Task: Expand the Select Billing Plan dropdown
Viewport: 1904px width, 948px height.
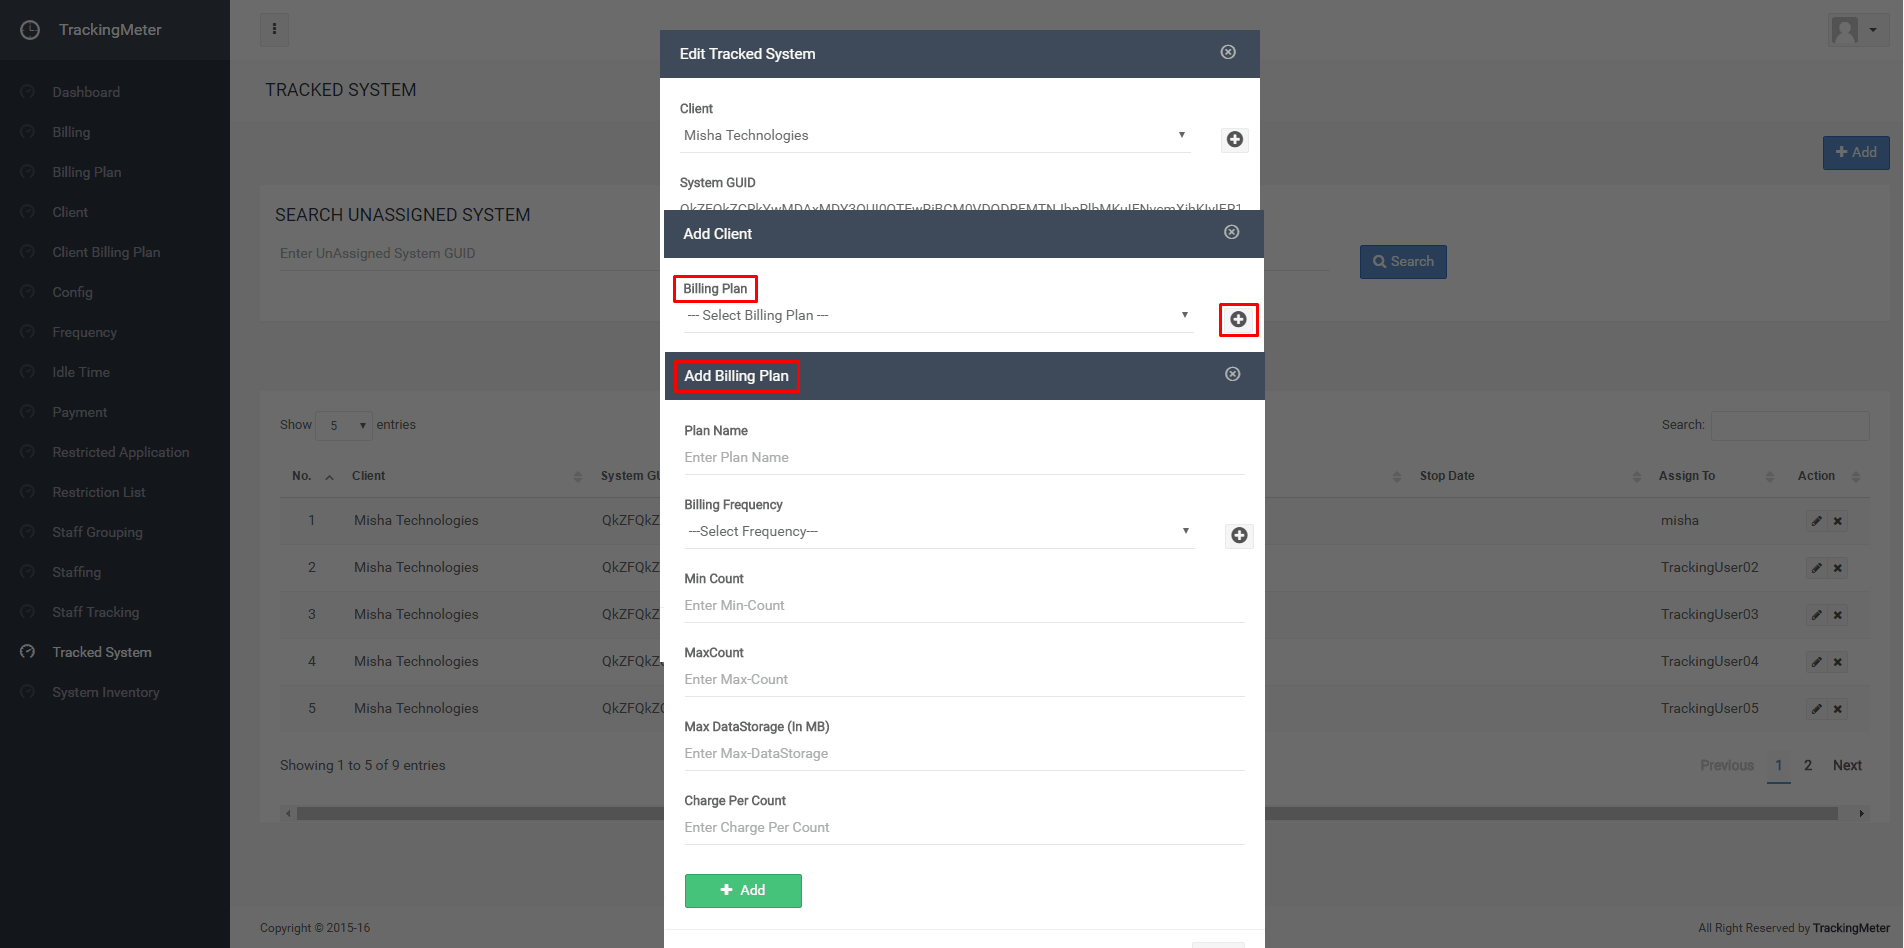Action: [938, 316]
